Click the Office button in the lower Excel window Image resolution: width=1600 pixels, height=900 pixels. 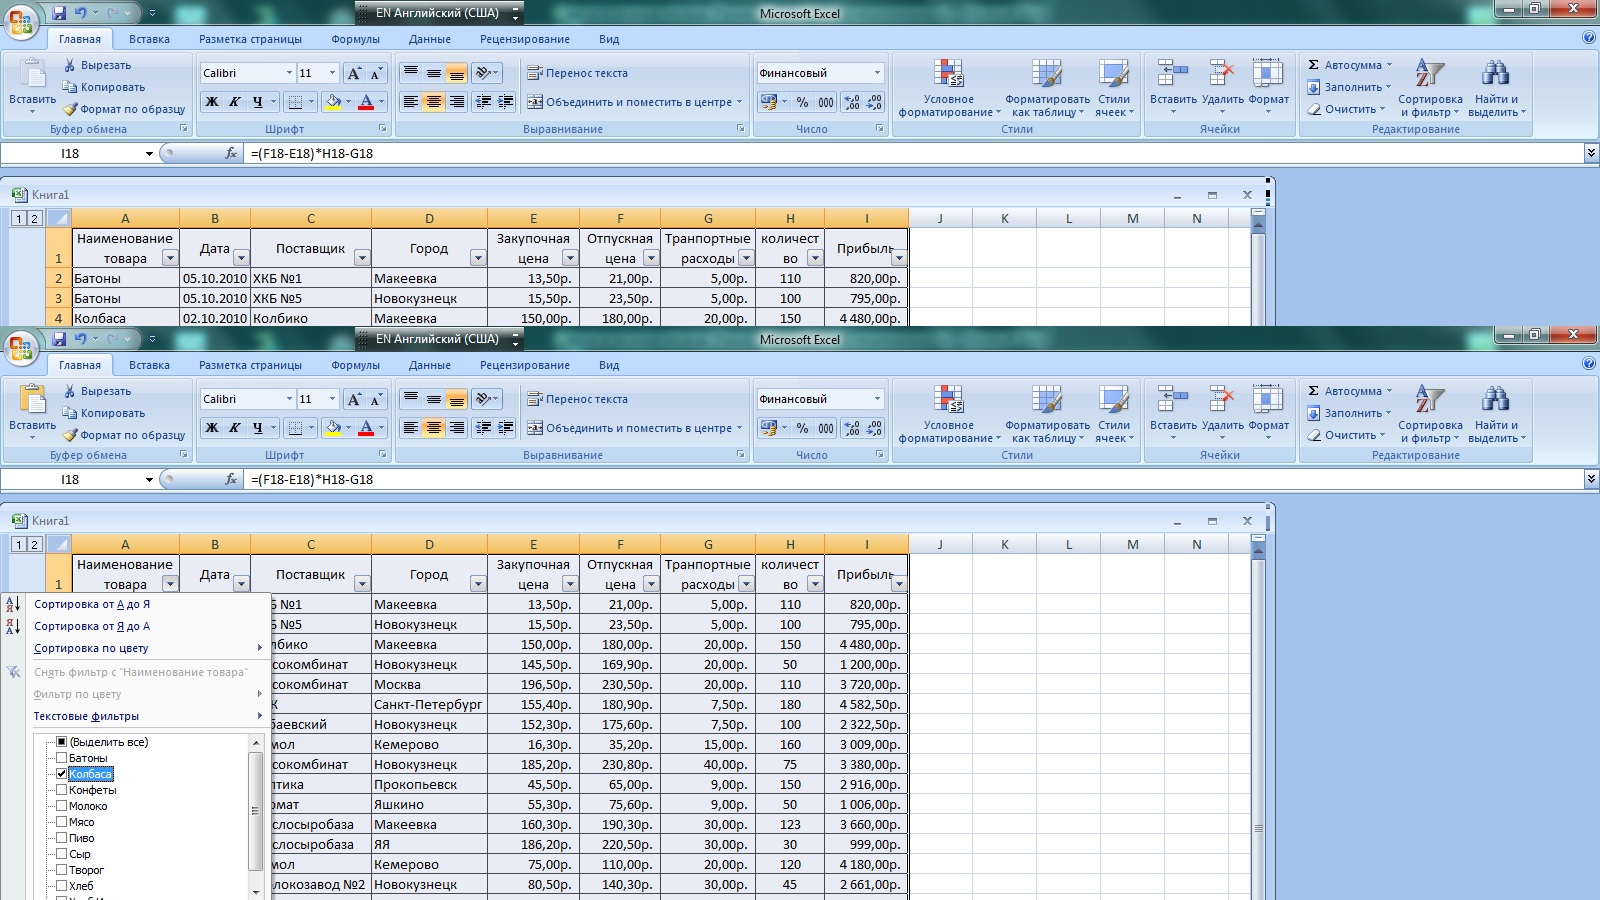pos(20,349)
